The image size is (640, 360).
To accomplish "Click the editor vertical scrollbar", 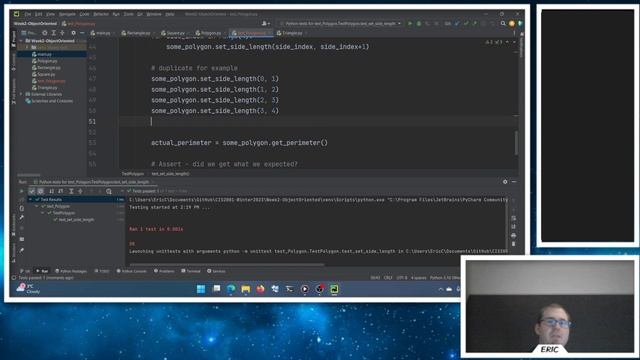I will click(x=516, y=143).
